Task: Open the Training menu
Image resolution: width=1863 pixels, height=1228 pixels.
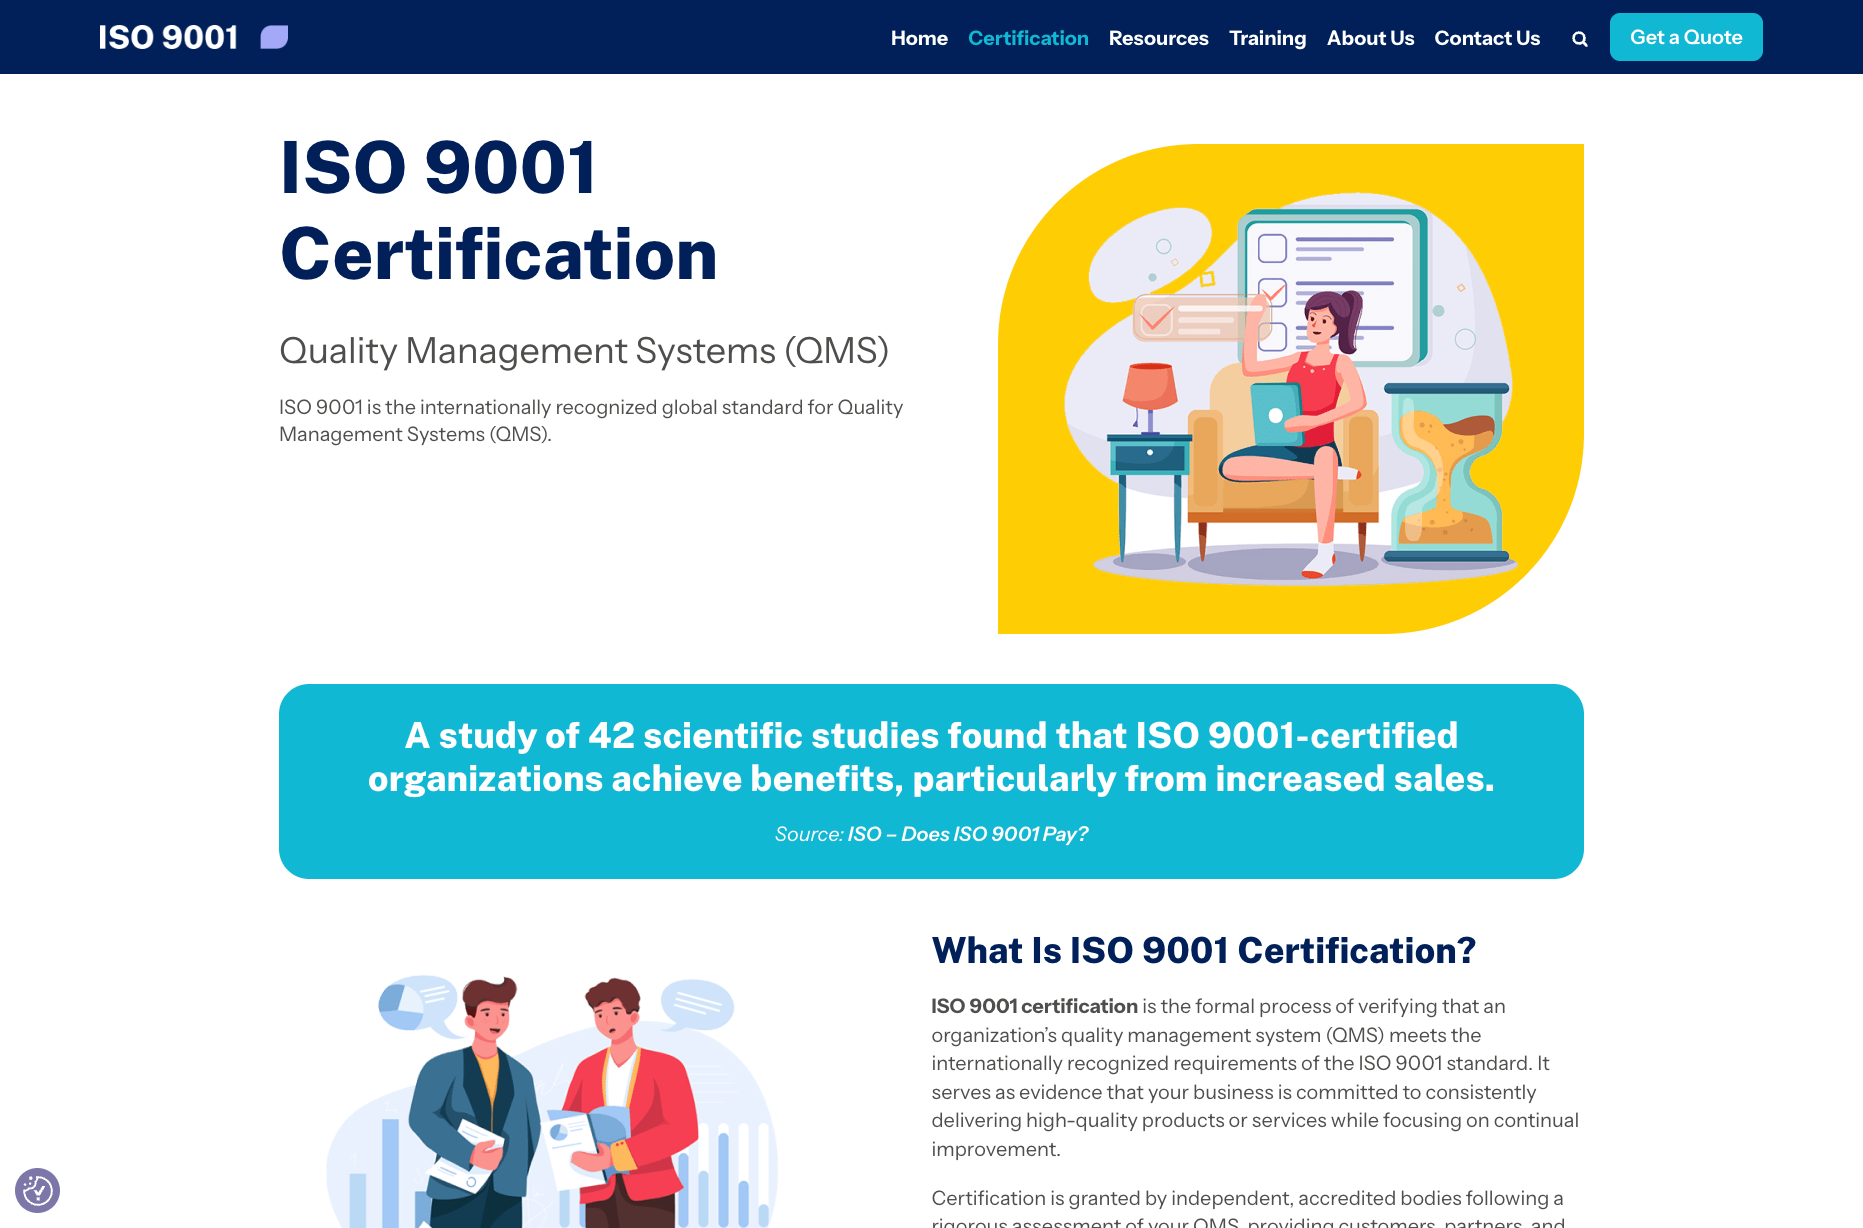Action: pos(1267,38)
